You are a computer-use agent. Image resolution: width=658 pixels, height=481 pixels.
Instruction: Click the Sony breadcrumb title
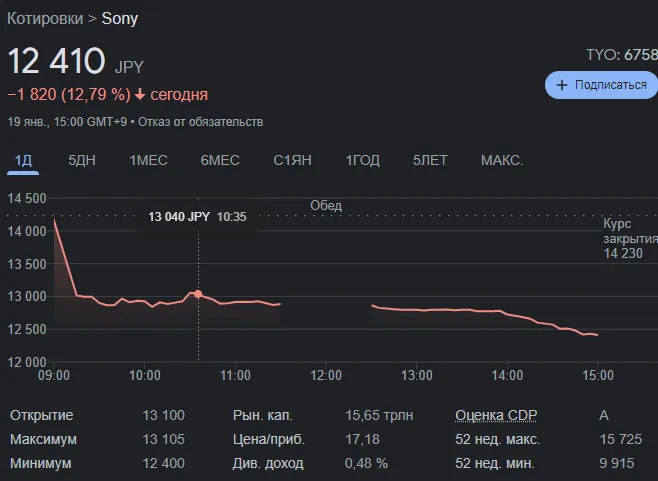[x=120, y=18]
